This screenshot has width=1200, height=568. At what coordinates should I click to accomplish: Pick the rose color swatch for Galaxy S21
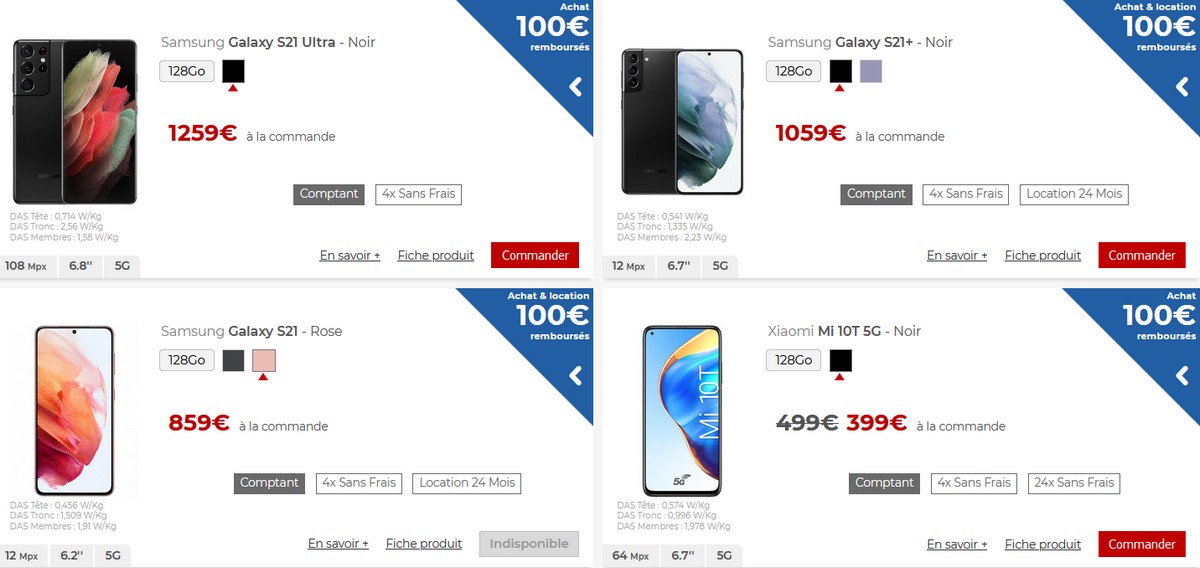point(264,360)
